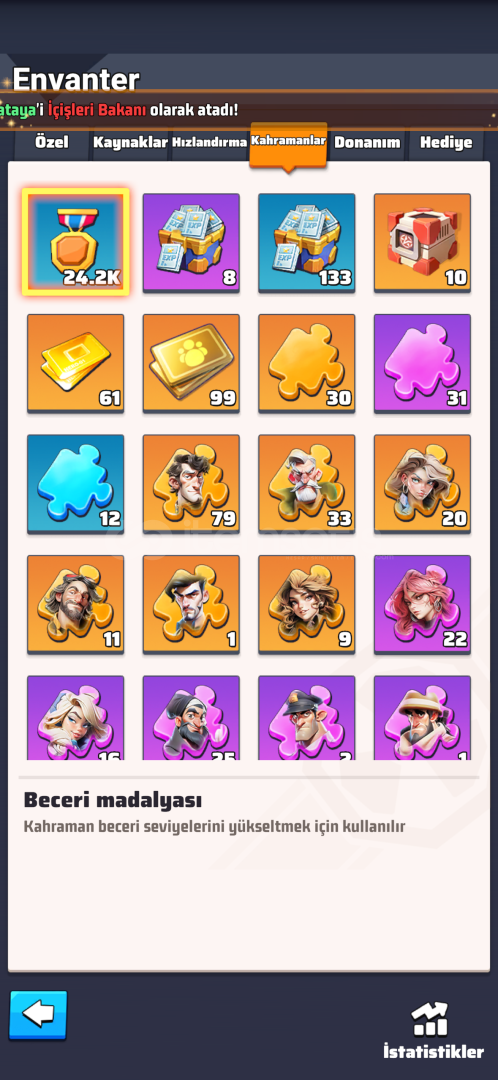Image resolution: width=498 pixels, height=1080 pixels.
Task: Select the blue EXP chest with 133
Action: pyautogui.click(x=307, y=242)
